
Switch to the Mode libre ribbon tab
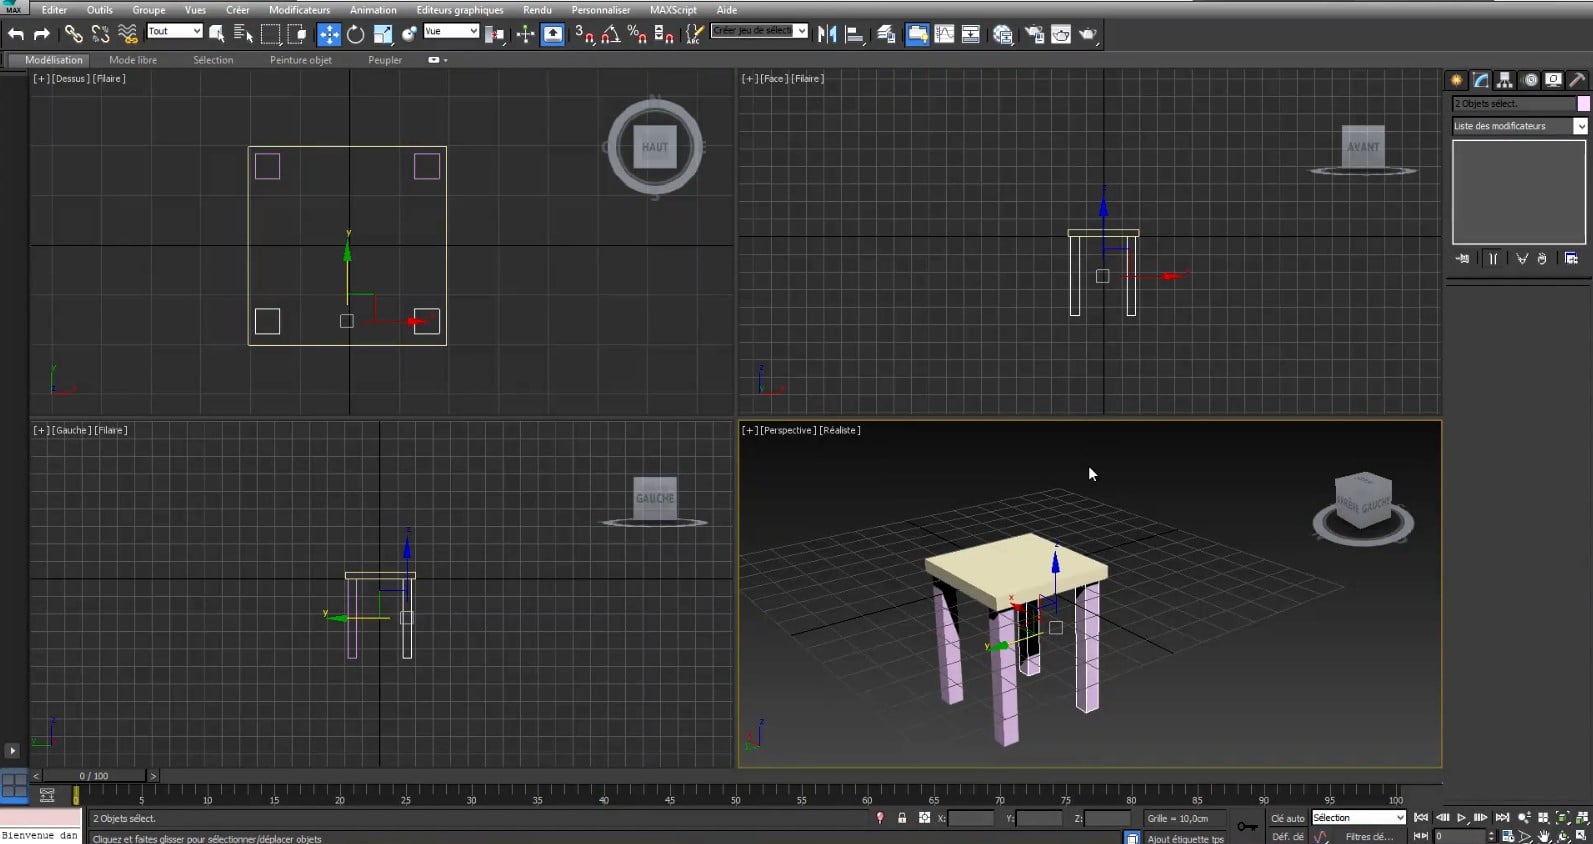tap(133, 60)
